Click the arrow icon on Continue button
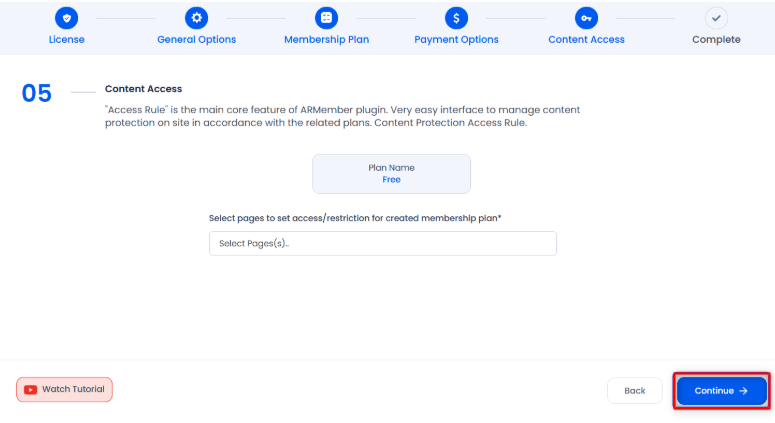The width and height of the screenshot is (775, 423). pos(743,391)
